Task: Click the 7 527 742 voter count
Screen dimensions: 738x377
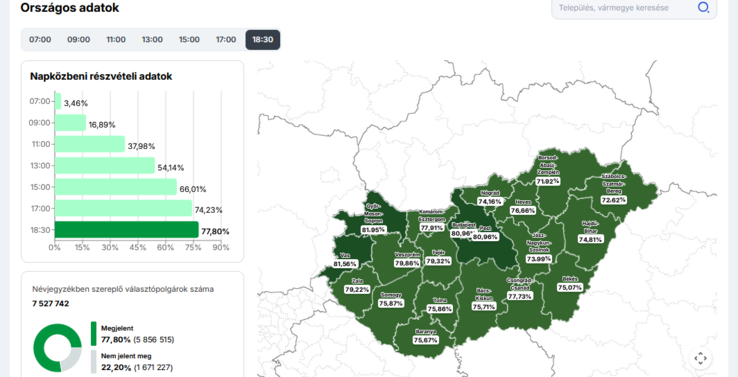Action: point(50,304)
